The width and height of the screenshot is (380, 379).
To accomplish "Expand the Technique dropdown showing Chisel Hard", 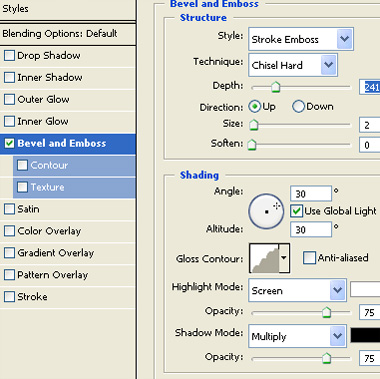I will tap(293, 65).
